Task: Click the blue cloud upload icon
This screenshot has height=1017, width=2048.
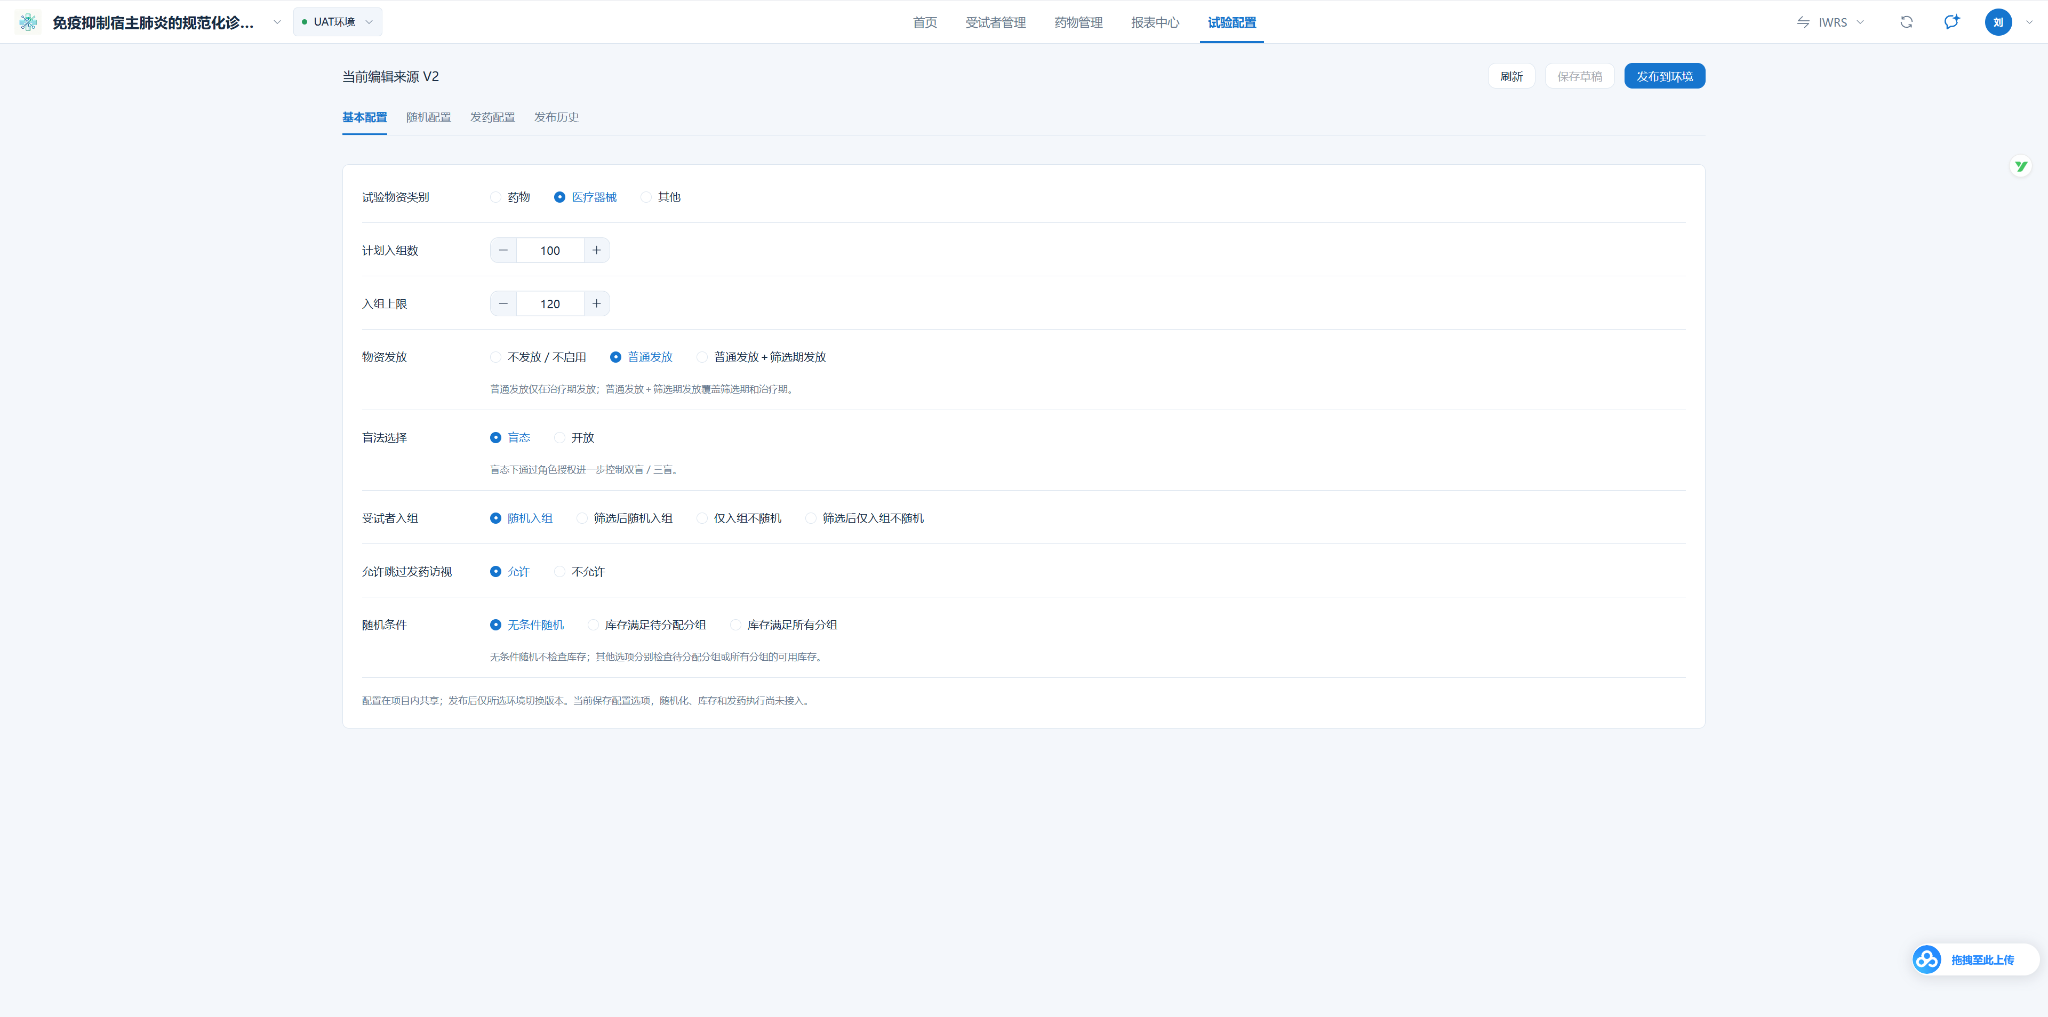Action: tap(1927, 960)
